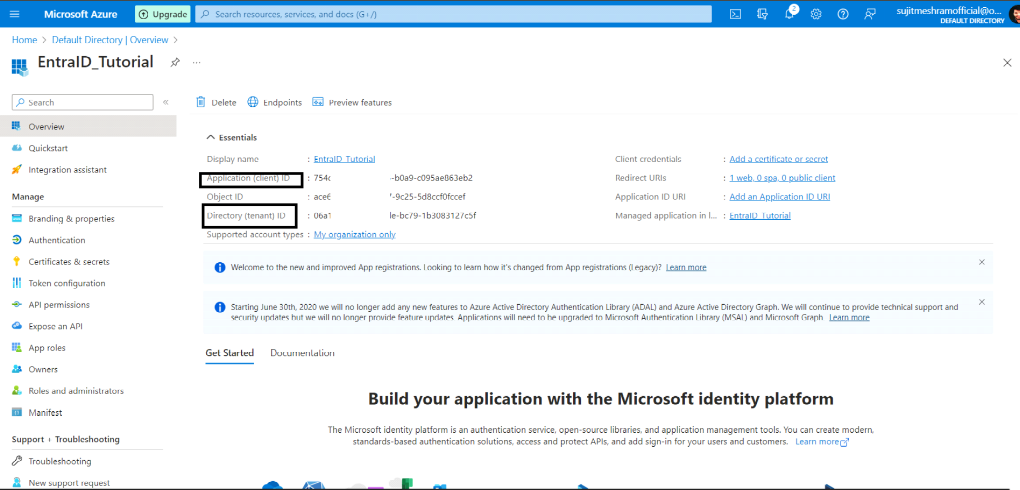Dismiss the App registrations welcome banner
The width and height of the screenshot is (1020, 490).
(981, 262)
